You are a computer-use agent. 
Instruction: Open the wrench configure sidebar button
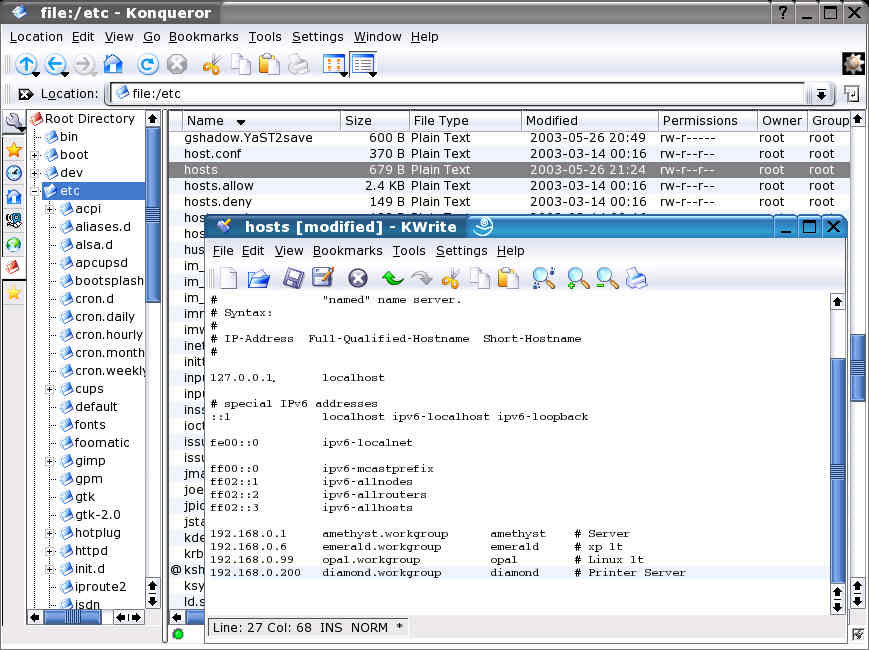[x=14, y=122]
